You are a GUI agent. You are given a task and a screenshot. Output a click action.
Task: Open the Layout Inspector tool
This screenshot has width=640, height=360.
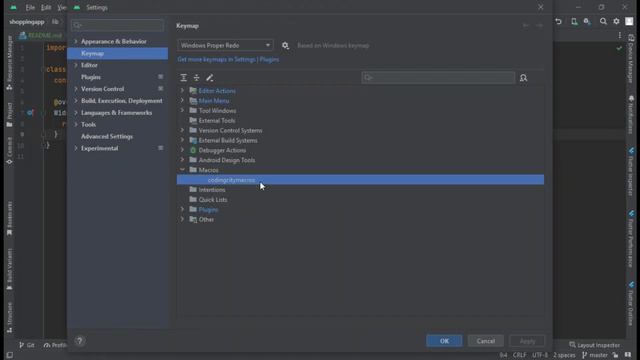[x=594, y=345]
